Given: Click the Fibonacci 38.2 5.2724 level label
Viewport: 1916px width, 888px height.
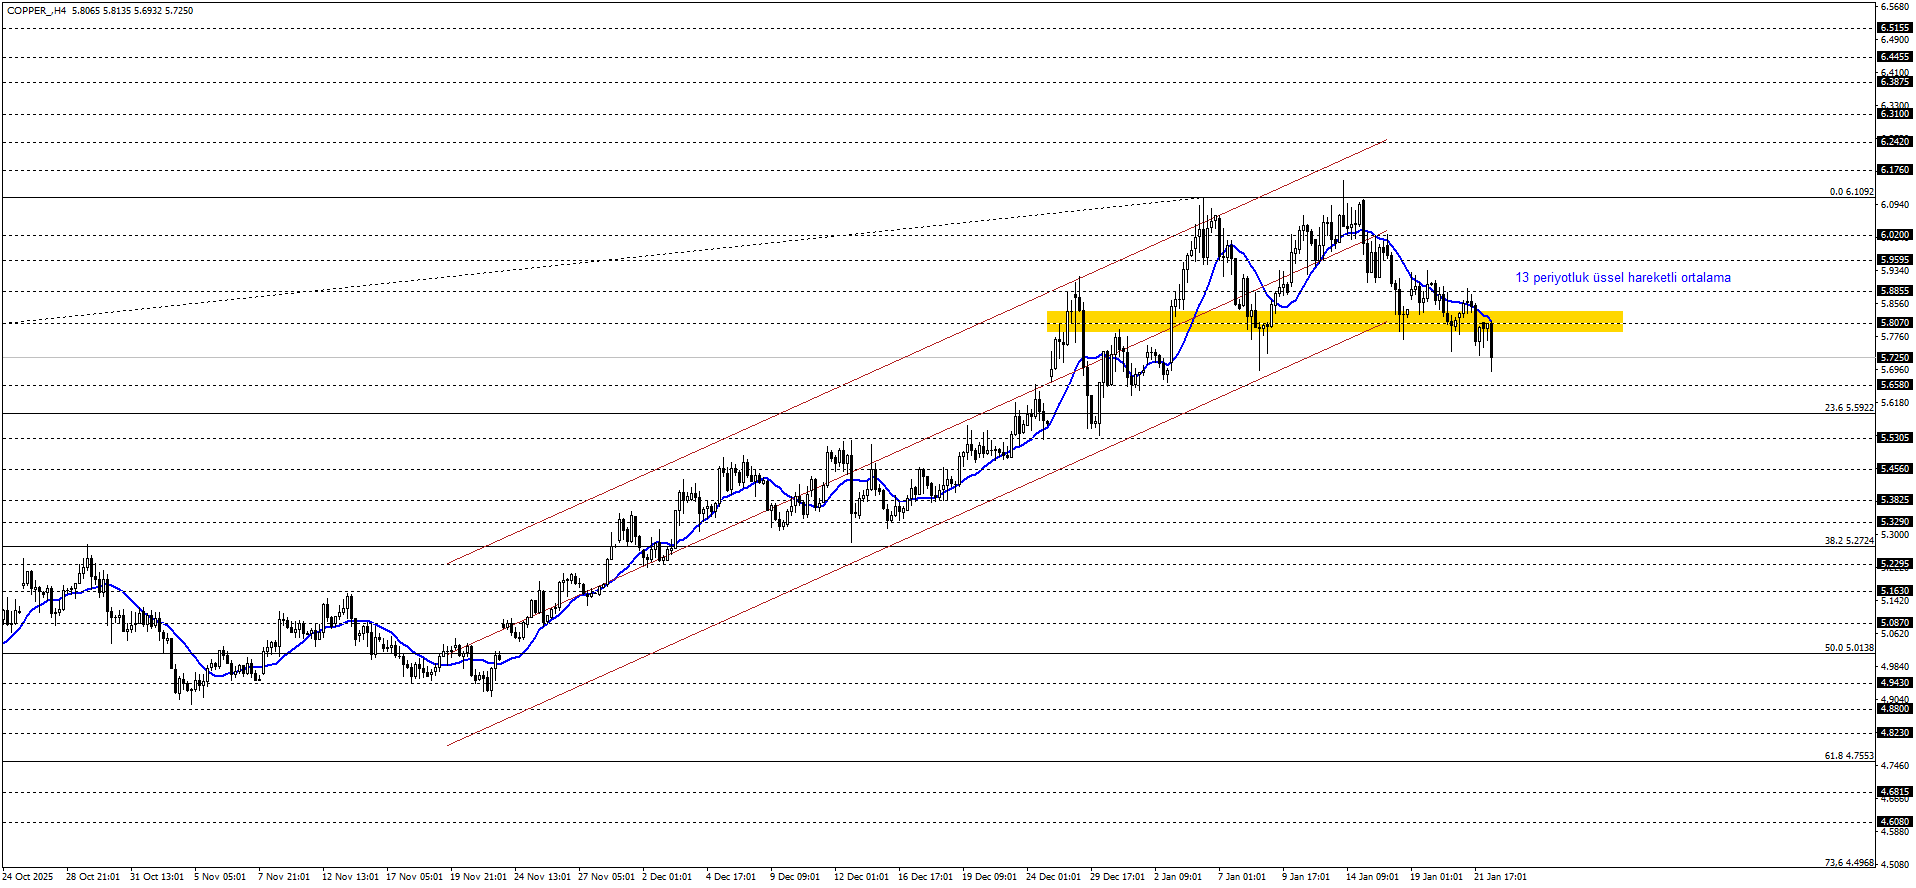Looking at the screenshot, I should tap(1848, 541).
